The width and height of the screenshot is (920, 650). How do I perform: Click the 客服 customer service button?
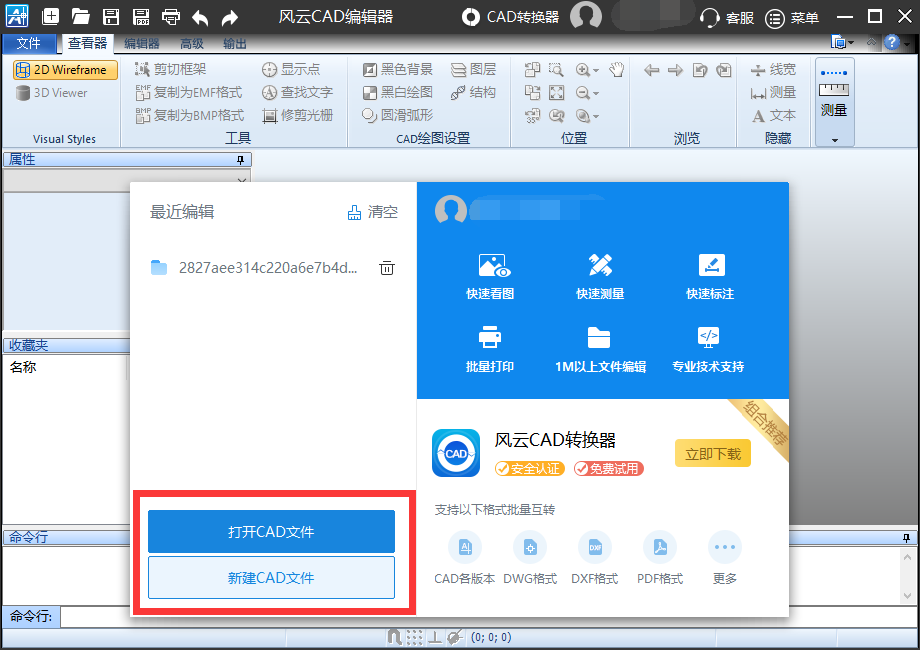coord(726,18)
